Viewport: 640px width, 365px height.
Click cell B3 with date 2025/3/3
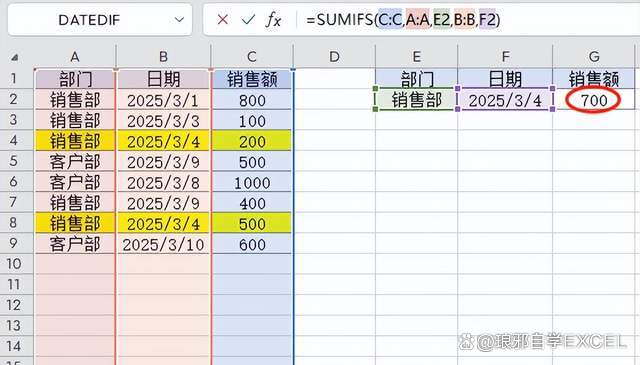164,120
